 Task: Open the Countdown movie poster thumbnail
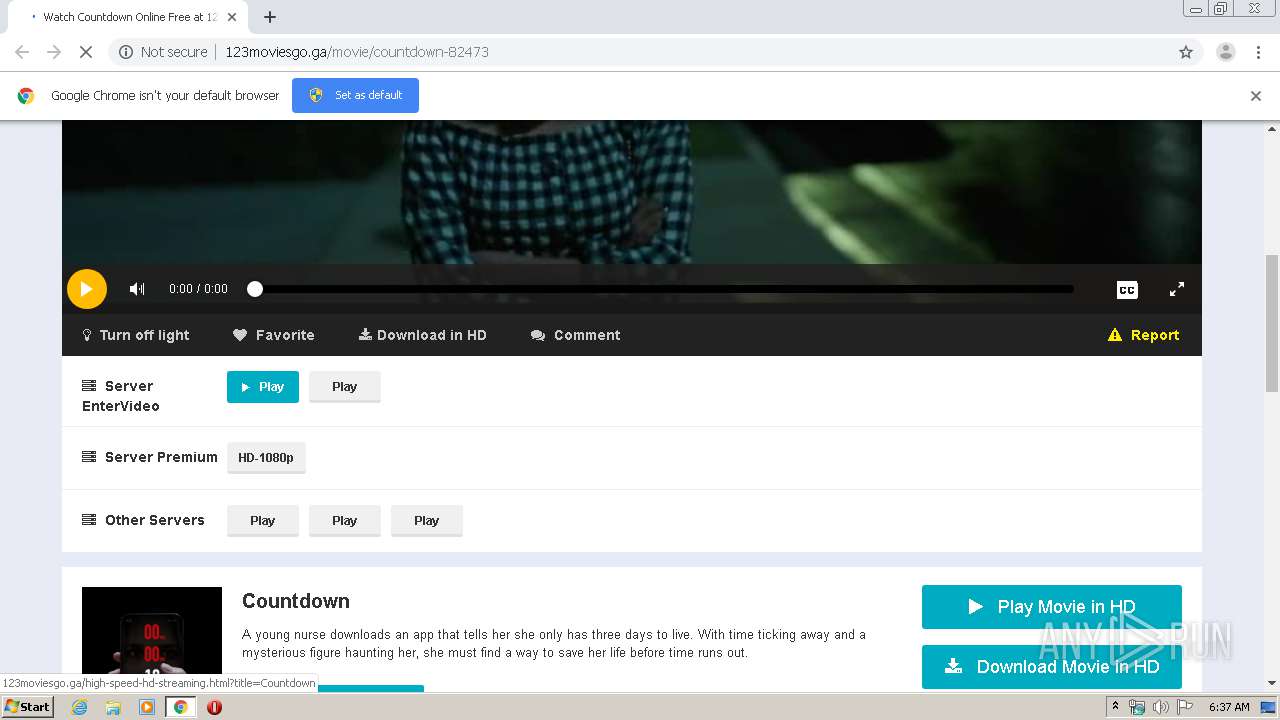point(152,638)
